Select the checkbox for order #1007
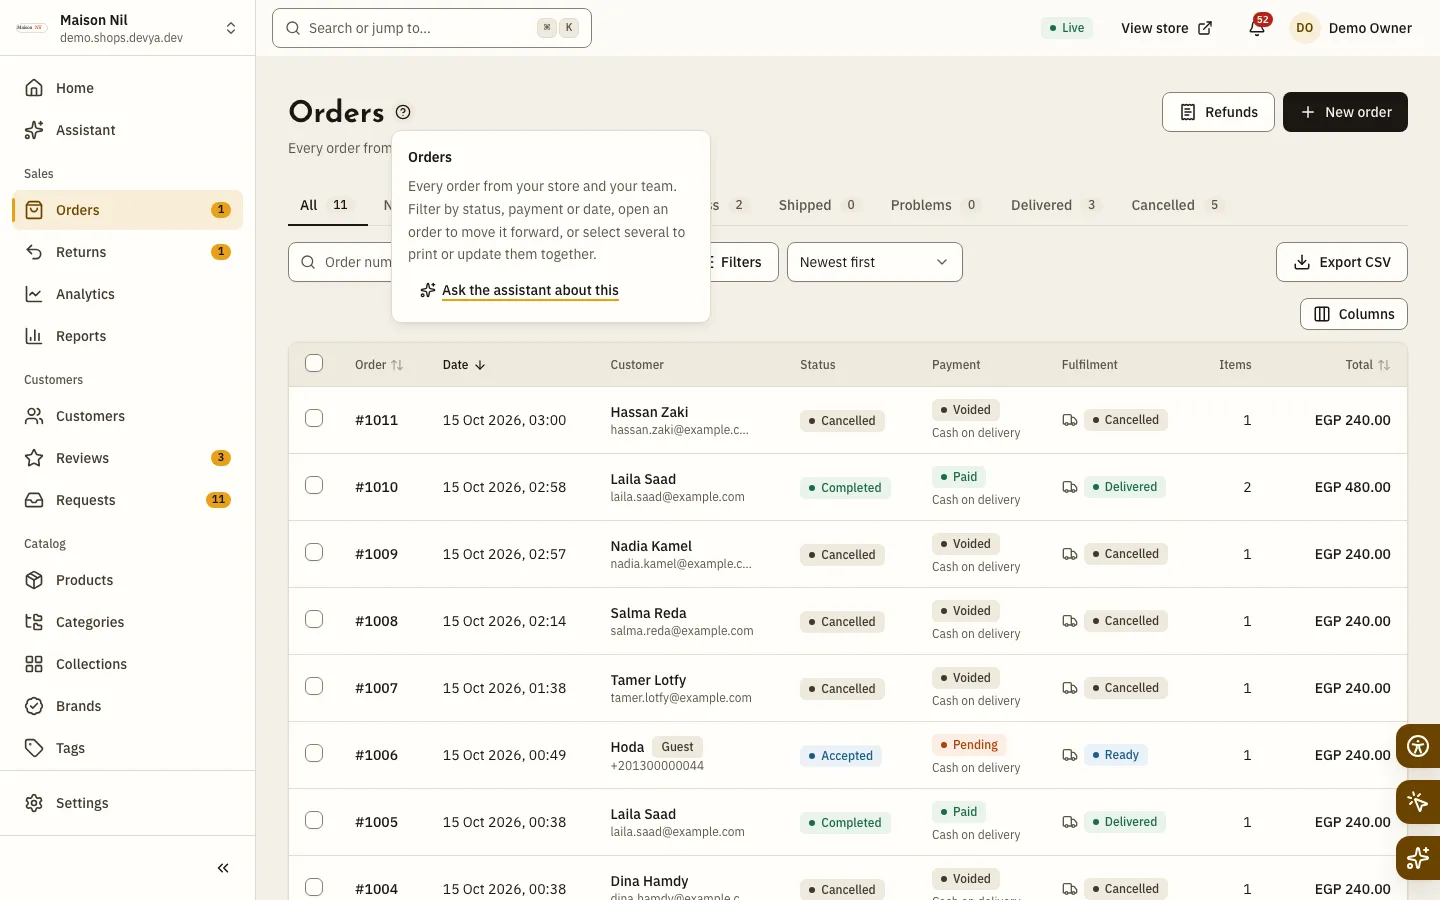Screen dimensions: 1440x900 coord(314,686)
